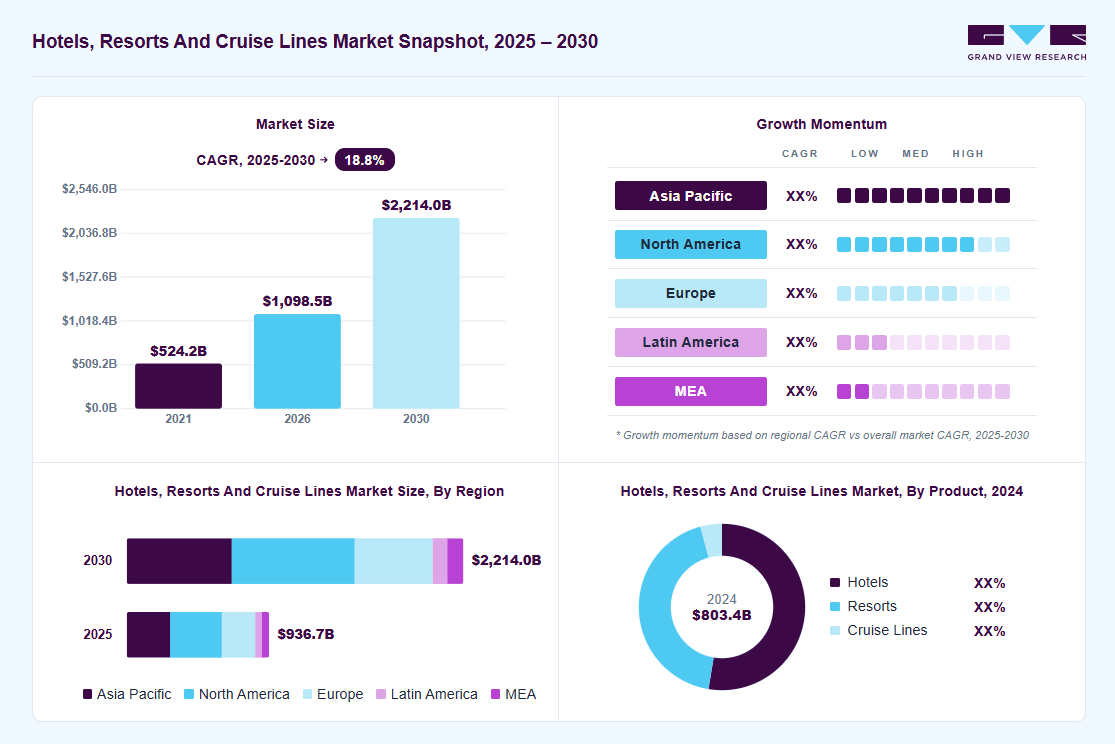Viewport: 1115px width, 744px height.
Task: Select the 2030 market size bar
Action: pos(416,313)
